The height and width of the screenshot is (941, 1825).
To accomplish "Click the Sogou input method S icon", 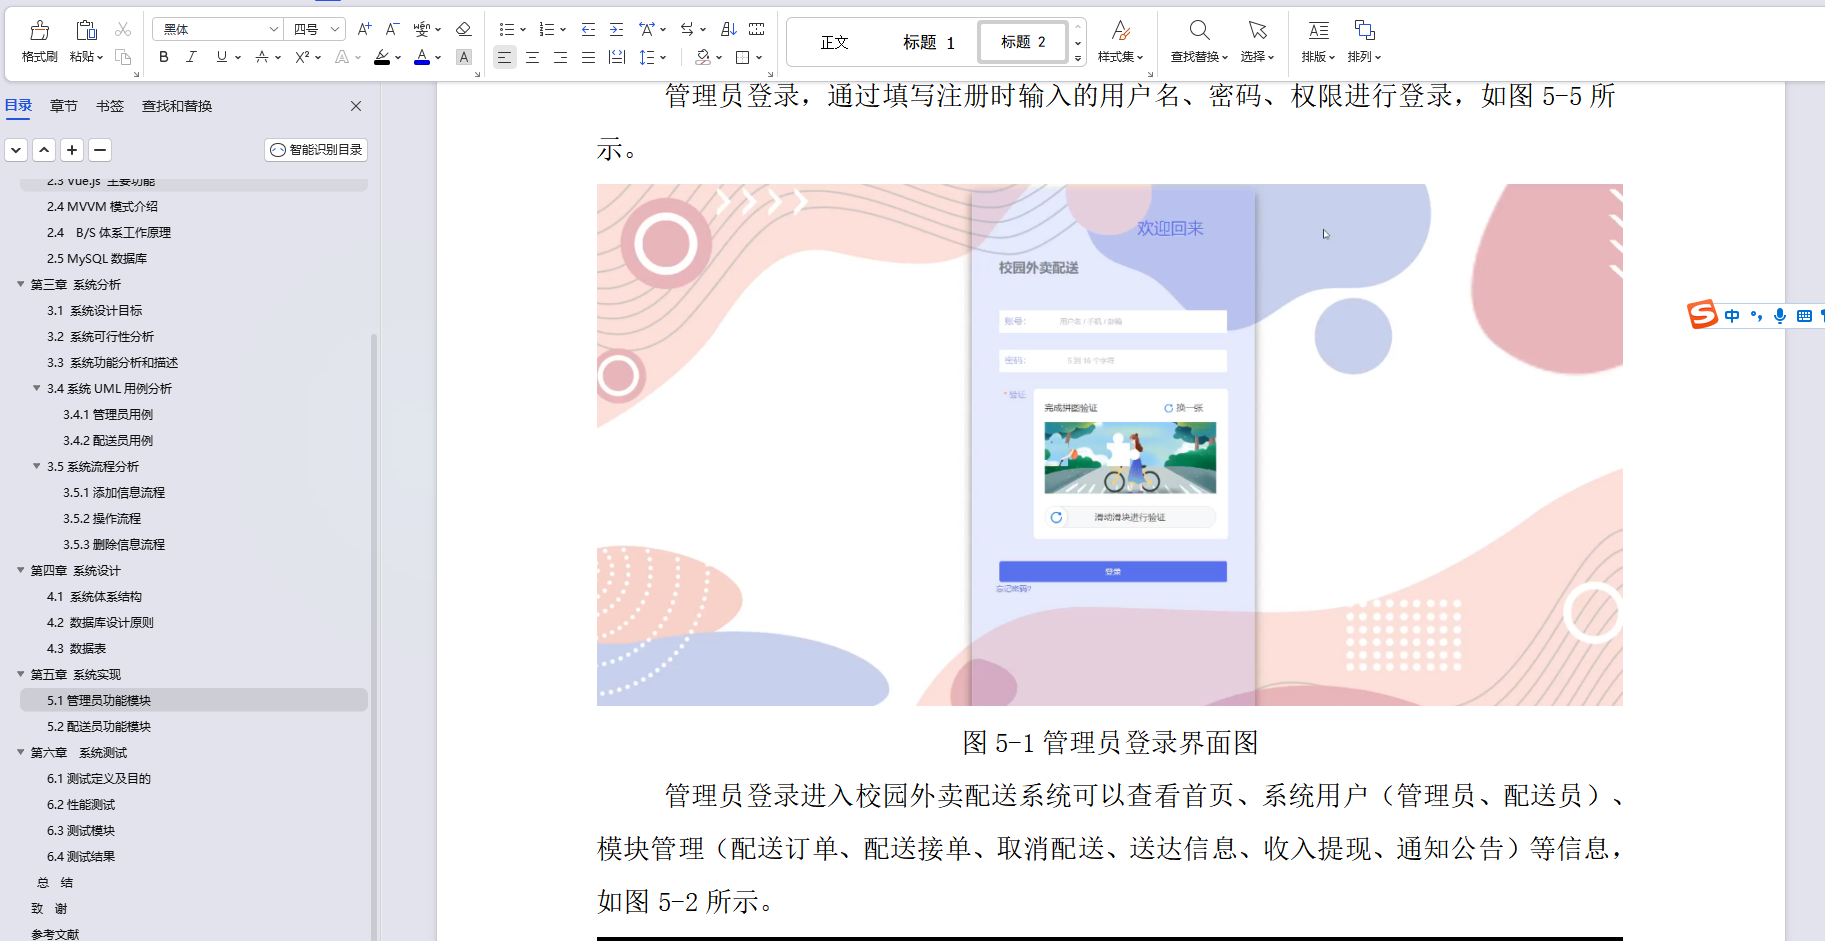I will (x=1702, y=315).
